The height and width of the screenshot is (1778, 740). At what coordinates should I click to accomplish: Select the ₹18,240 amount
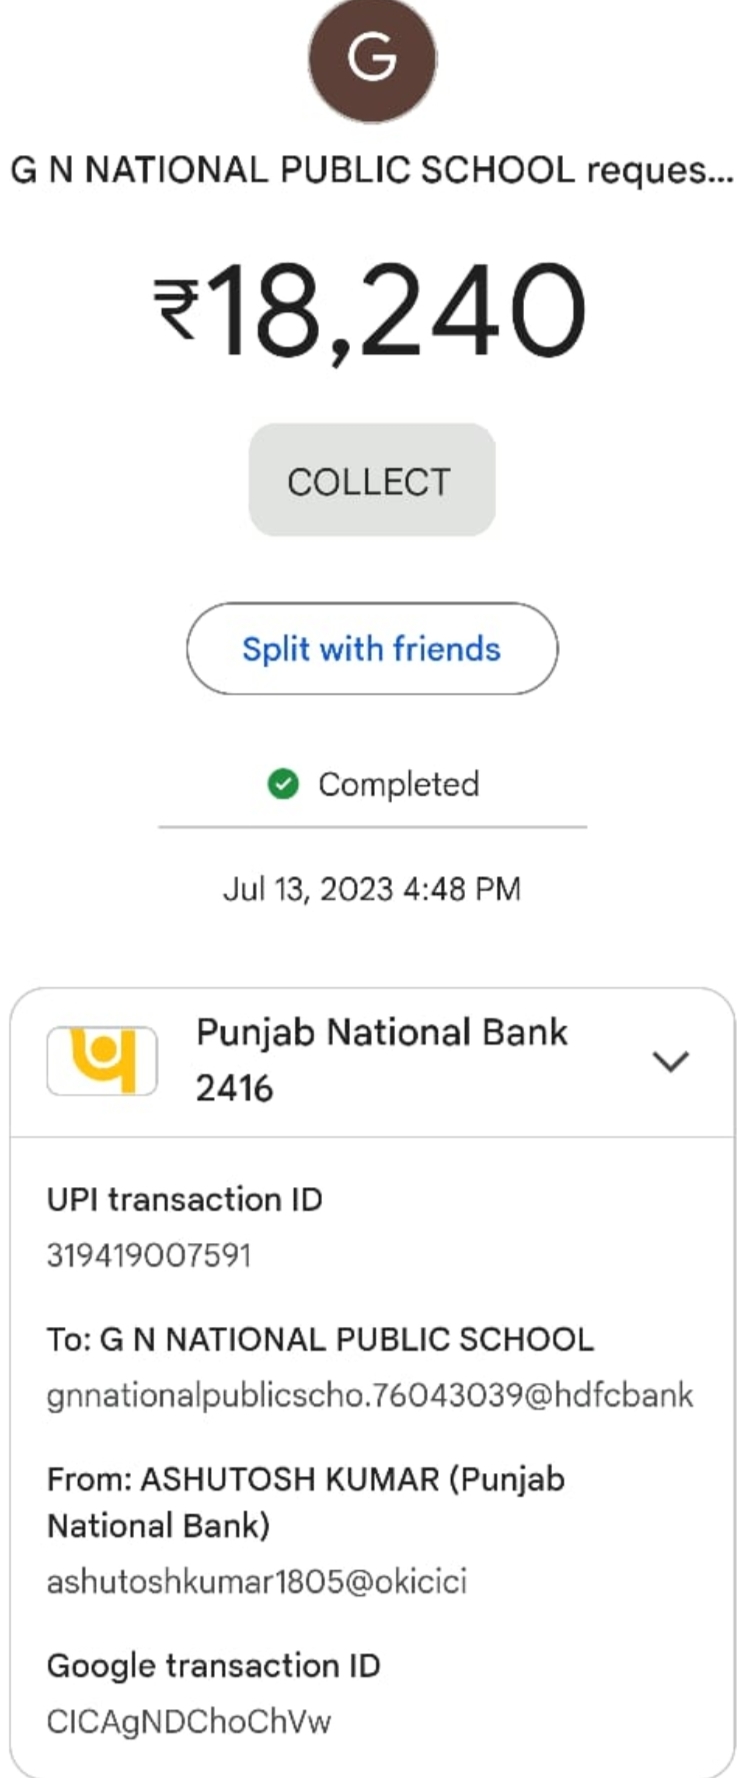pos(370,309)
